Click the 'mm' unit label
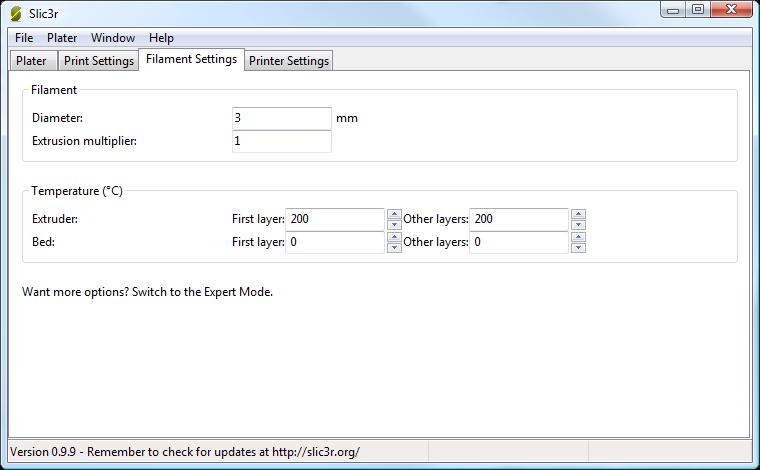The image size is (760, 470). point(347,118)
